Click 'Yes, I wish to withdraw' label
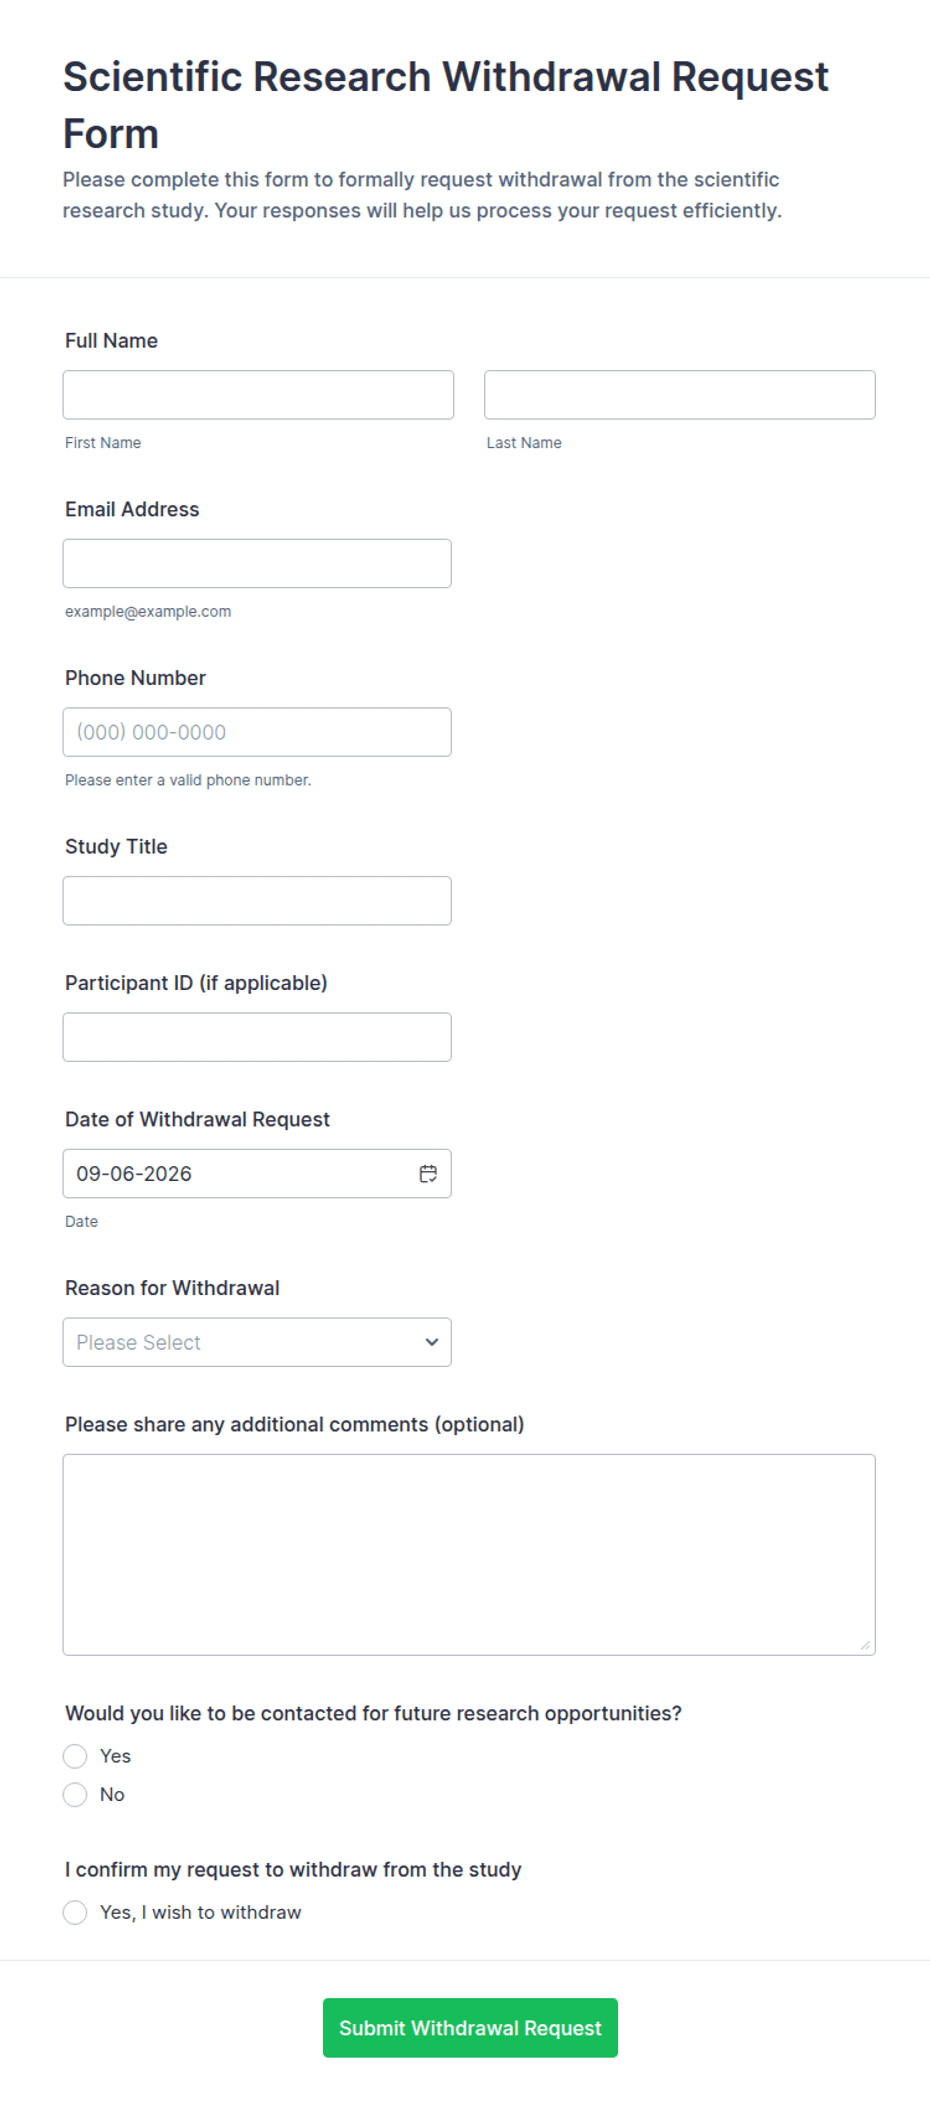The width and height of the screenshot is (930, 2107). pos(200,1913)
